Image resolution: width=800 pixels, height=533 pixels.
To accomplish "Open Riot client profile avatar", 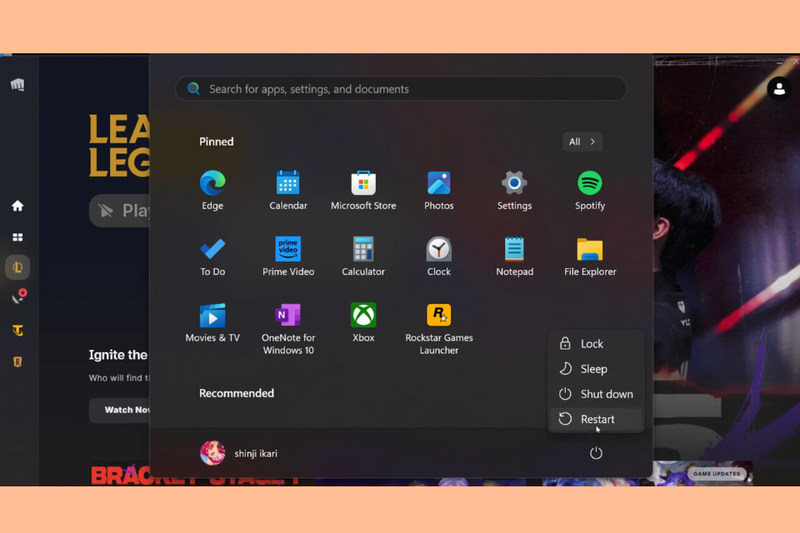I will [779, 89].
